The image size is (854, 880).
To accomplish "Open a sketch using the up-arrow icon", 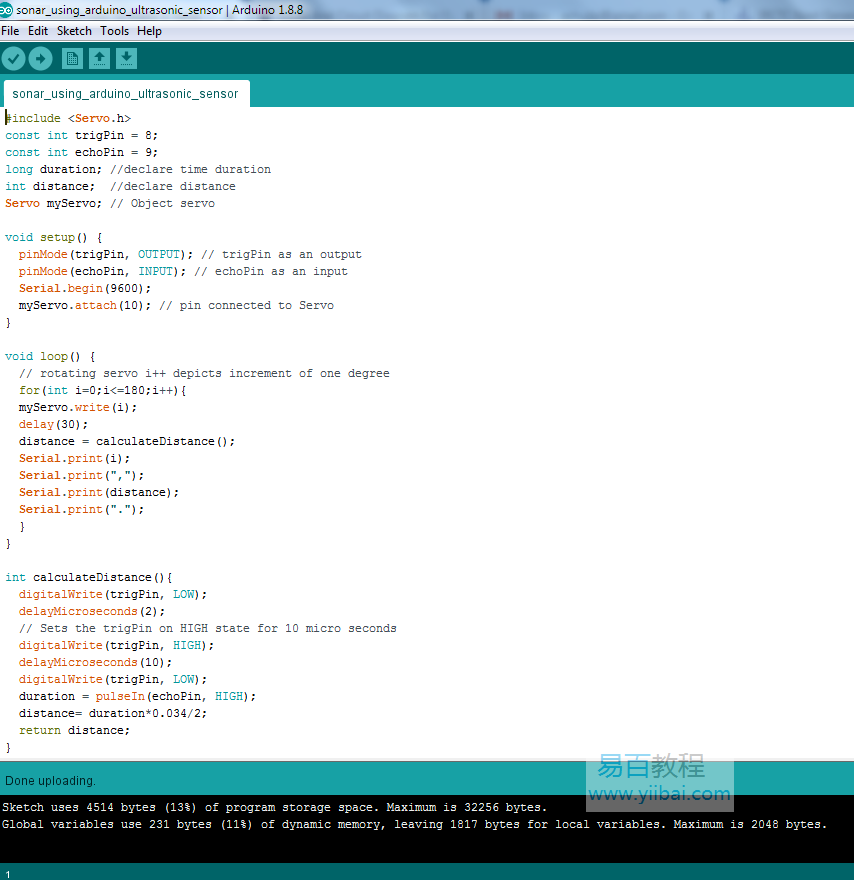I will [x=100, y=59].
